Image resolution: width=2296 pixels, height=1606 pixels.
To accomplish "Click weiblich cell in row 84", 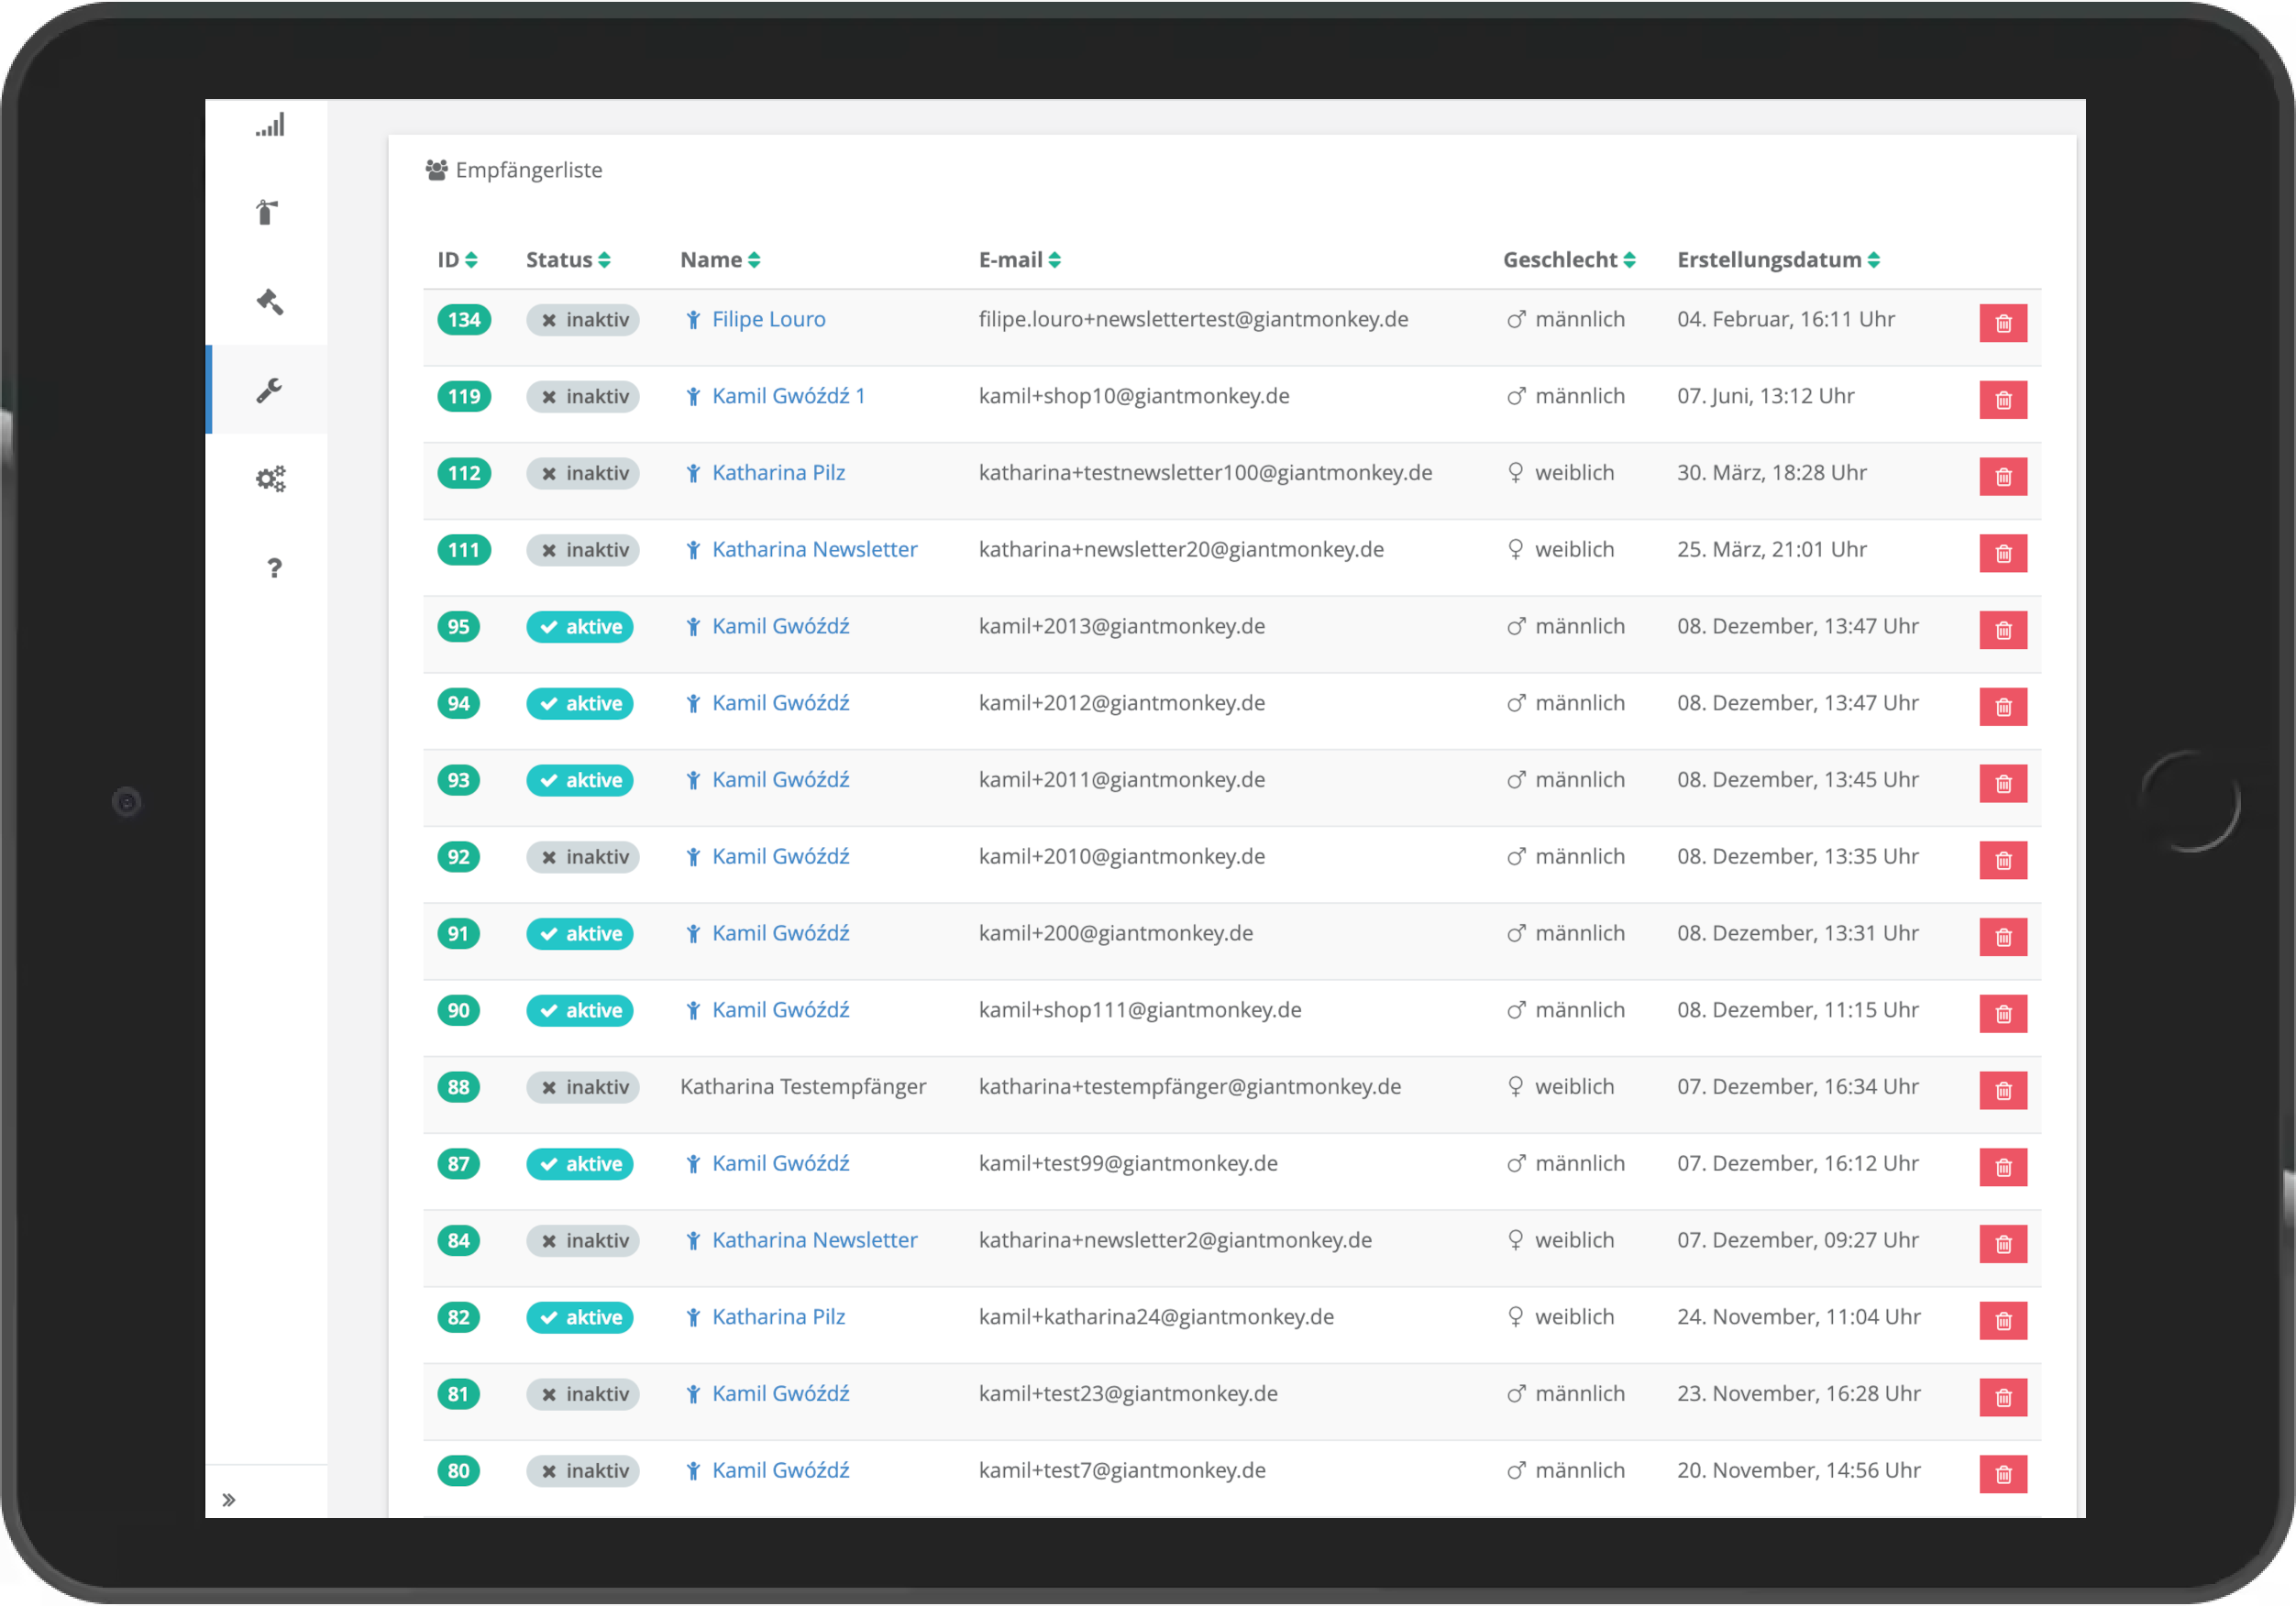I will pos(1560,1240).
